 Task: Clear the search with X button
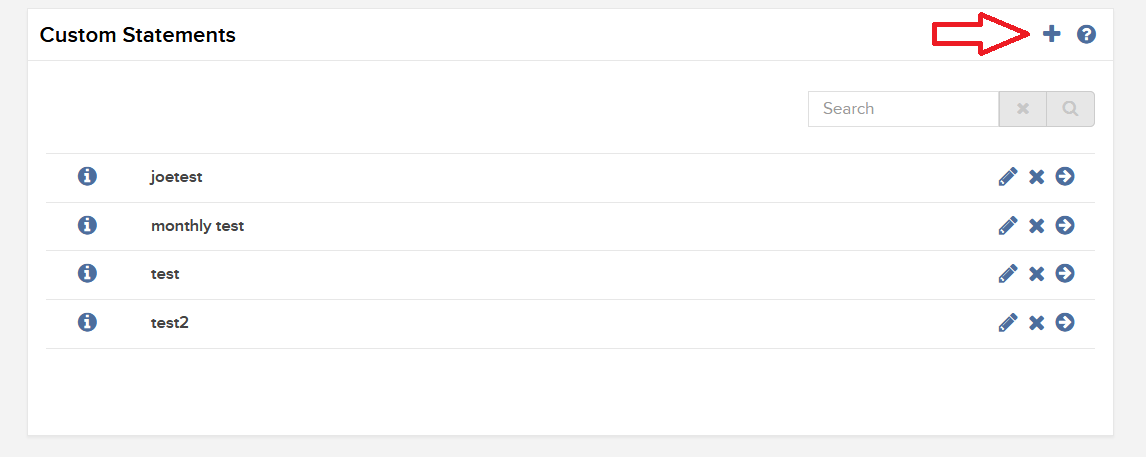click(x=1022, y=109)
